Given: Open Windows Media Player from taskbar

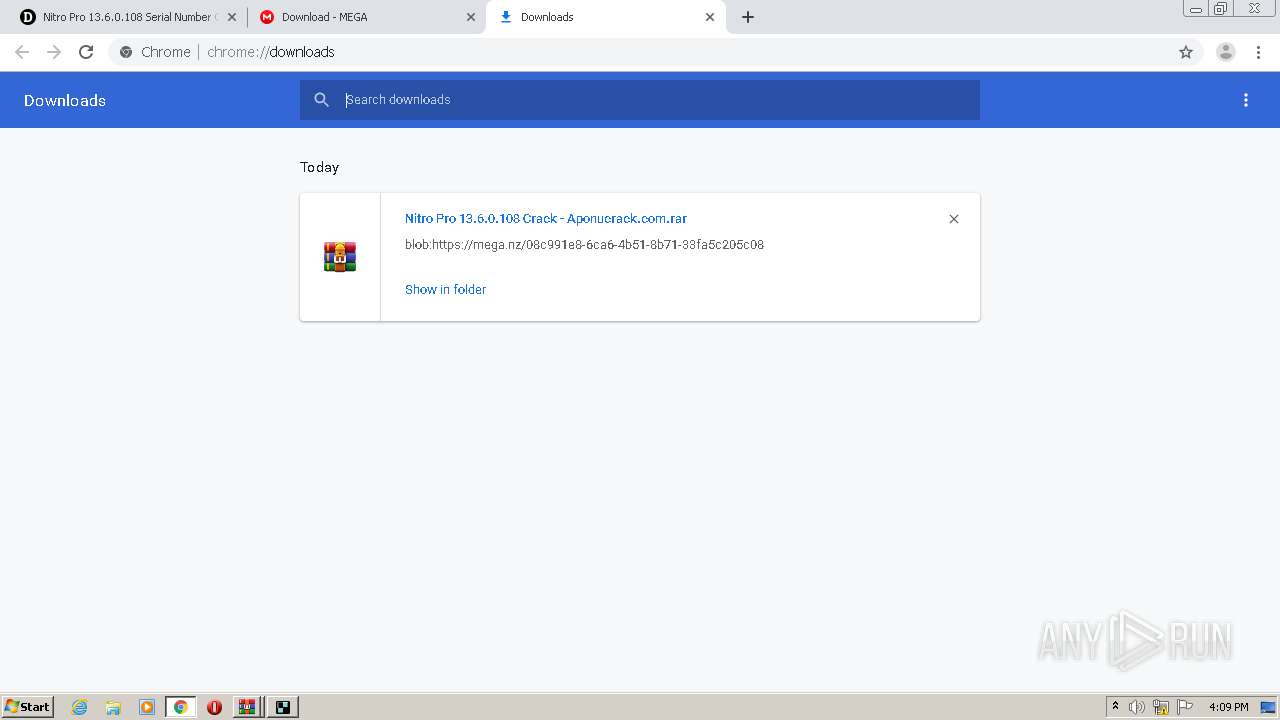Looking at the screenshot, I should coord(147,707).
